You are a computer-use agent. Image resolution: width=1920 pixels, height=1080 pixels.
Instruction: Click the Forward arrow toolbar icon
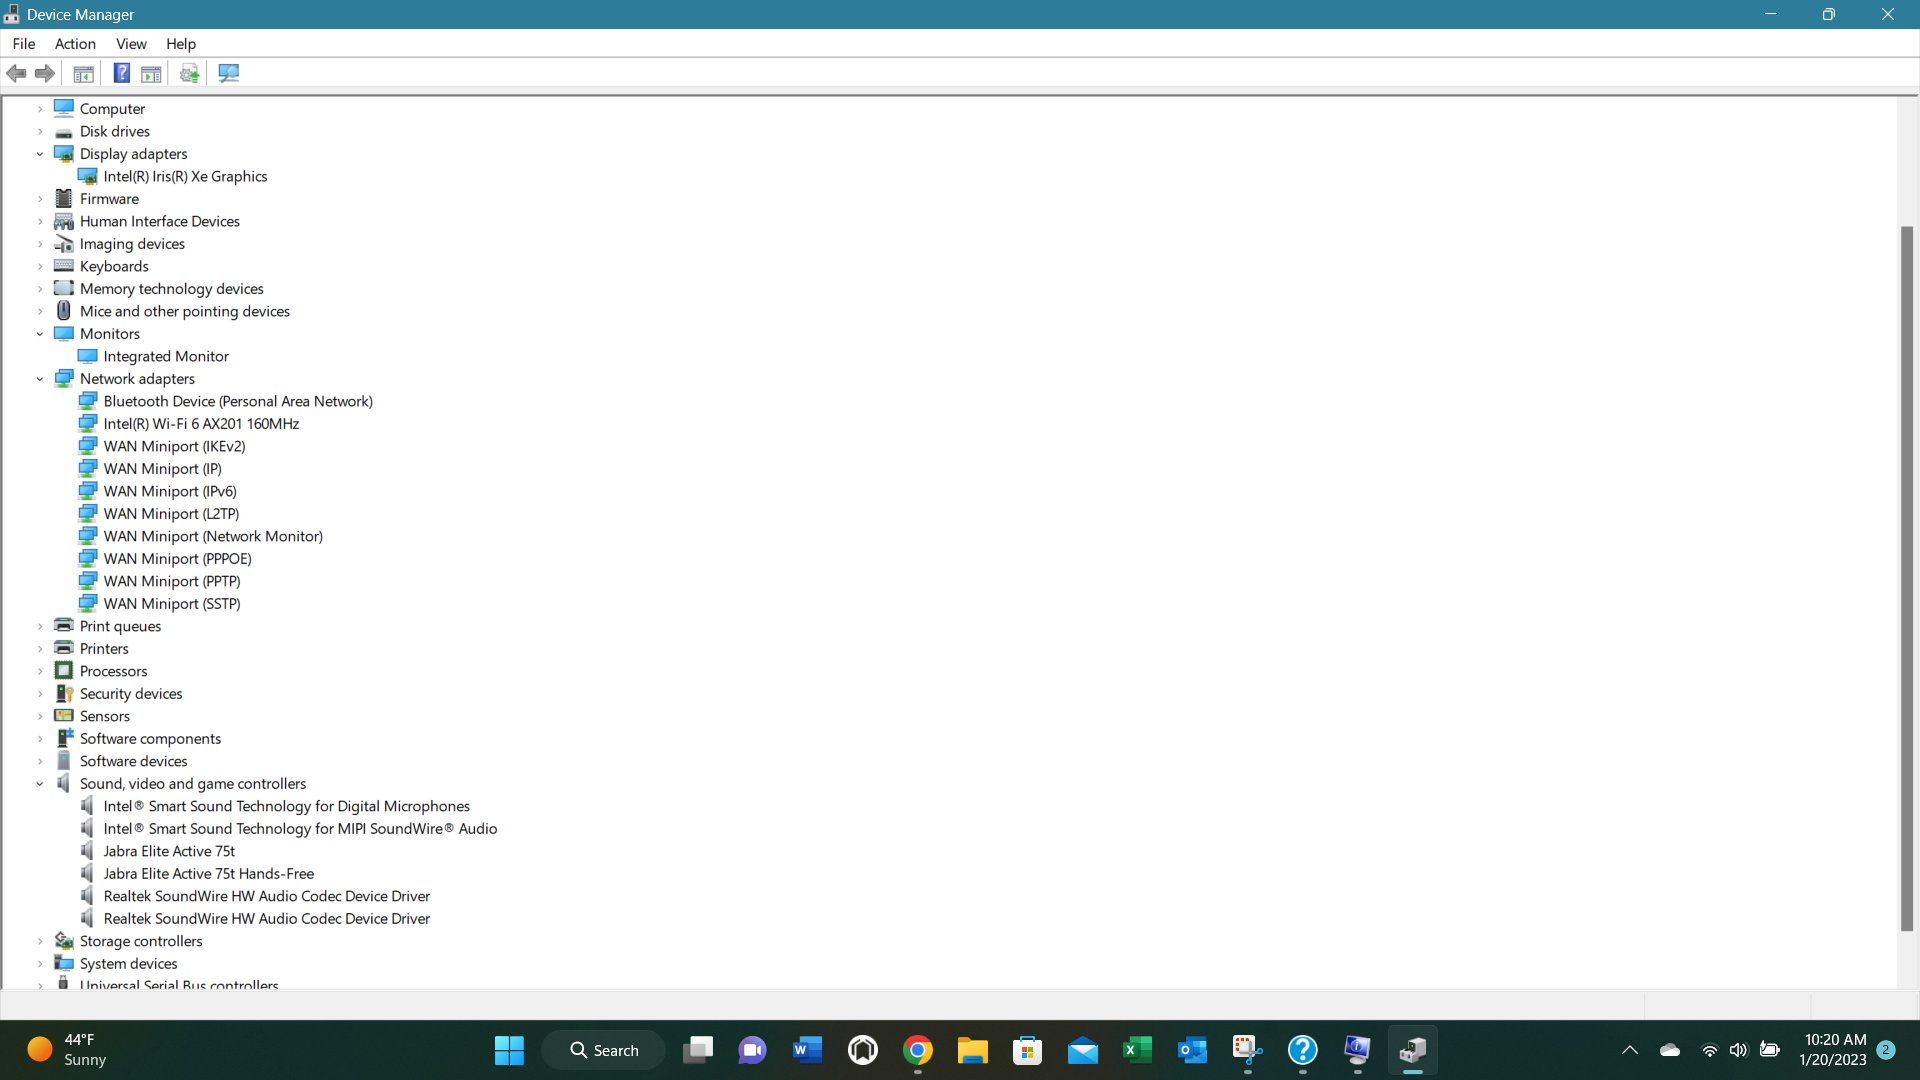45,73
